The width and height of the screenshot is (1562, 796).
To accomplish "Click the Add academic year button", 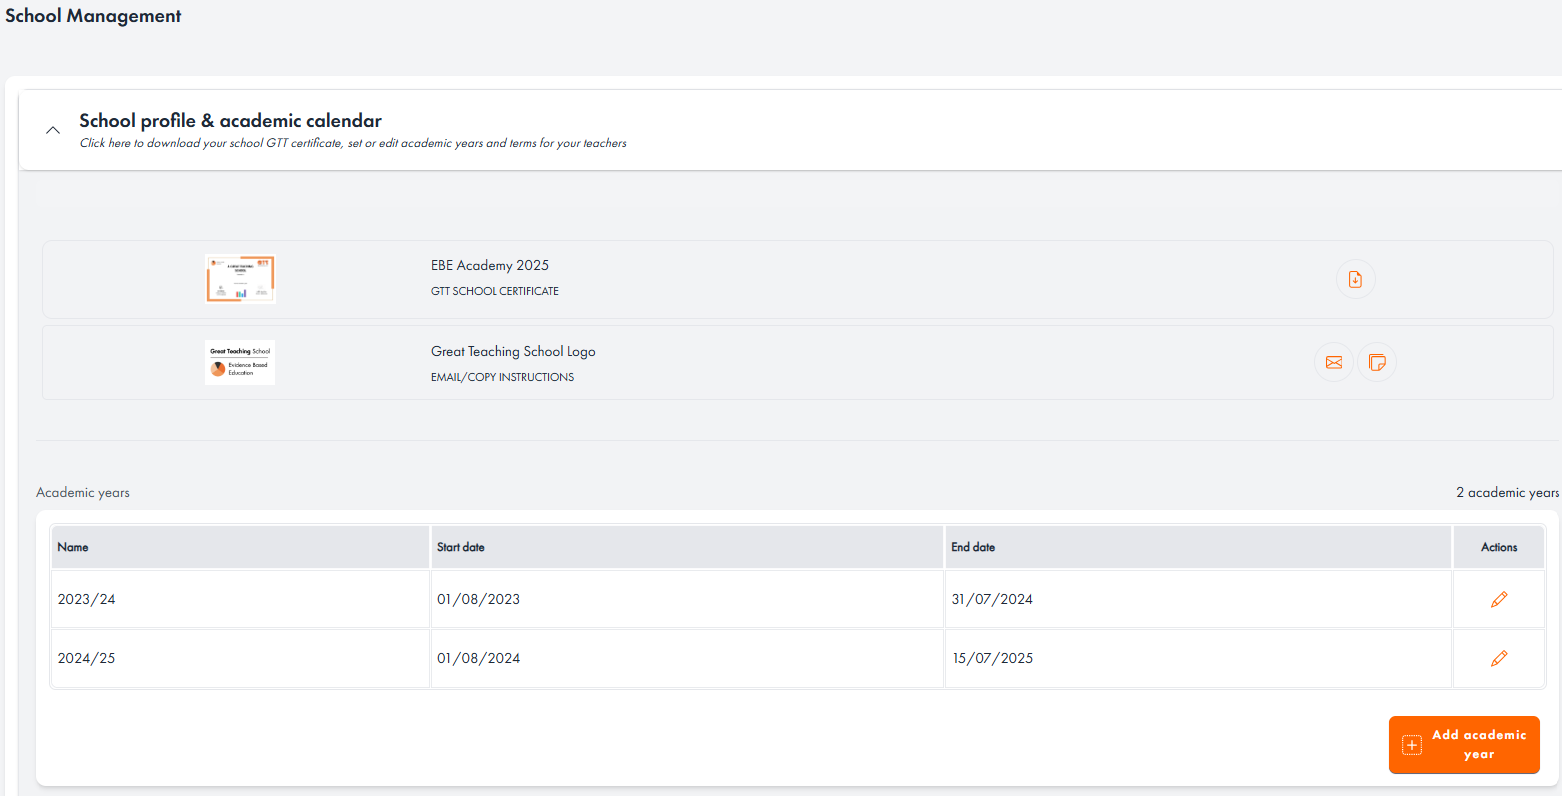I will pos(1464,745).
